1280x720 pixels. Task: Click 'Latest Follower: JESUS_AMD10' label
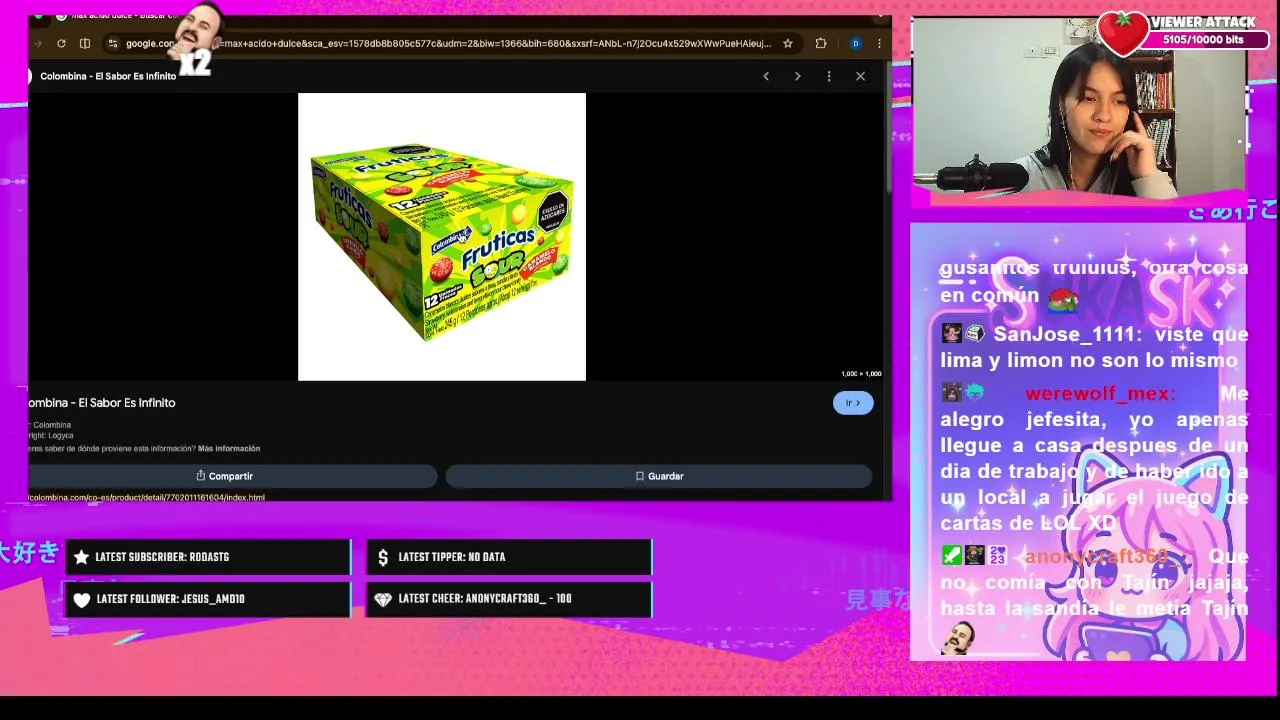click(171, 599)
